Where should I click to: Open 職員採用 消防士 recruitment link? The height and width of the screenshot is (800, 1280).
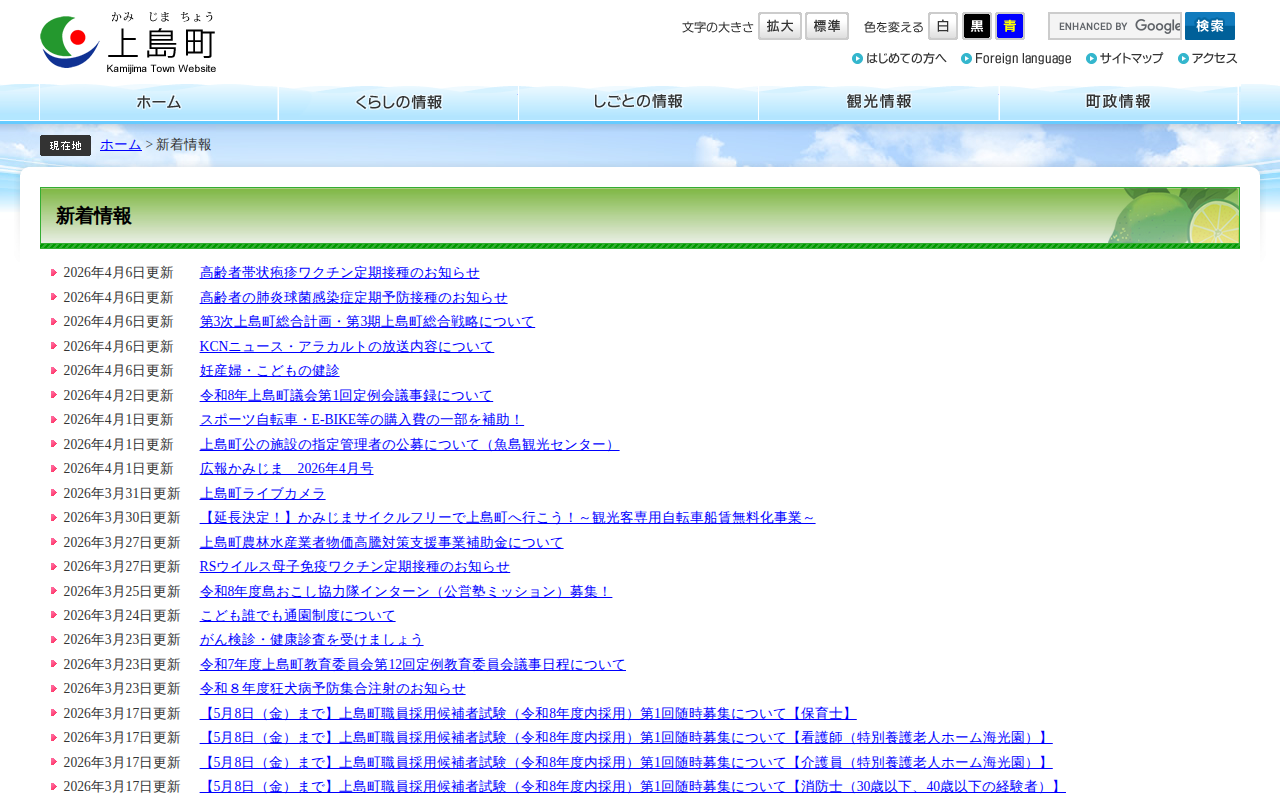point(633,787)
